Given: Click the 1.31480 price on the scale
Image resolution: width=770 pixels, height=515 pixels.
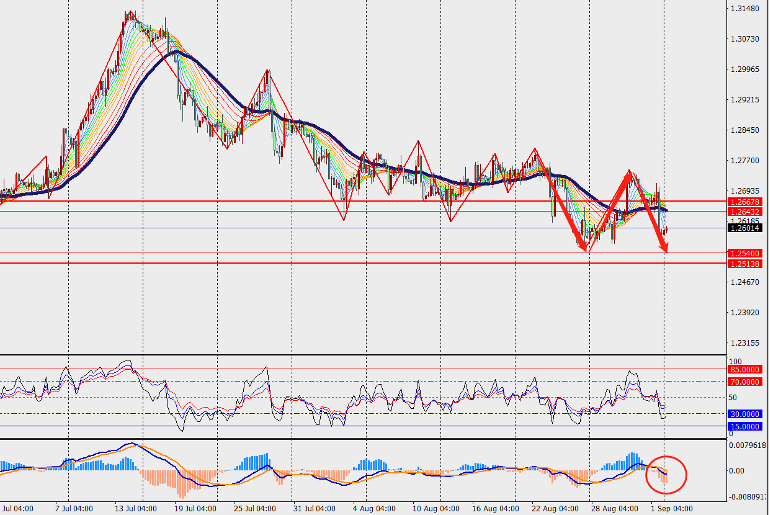Looking at the screenshot, I should click(745, 8).
